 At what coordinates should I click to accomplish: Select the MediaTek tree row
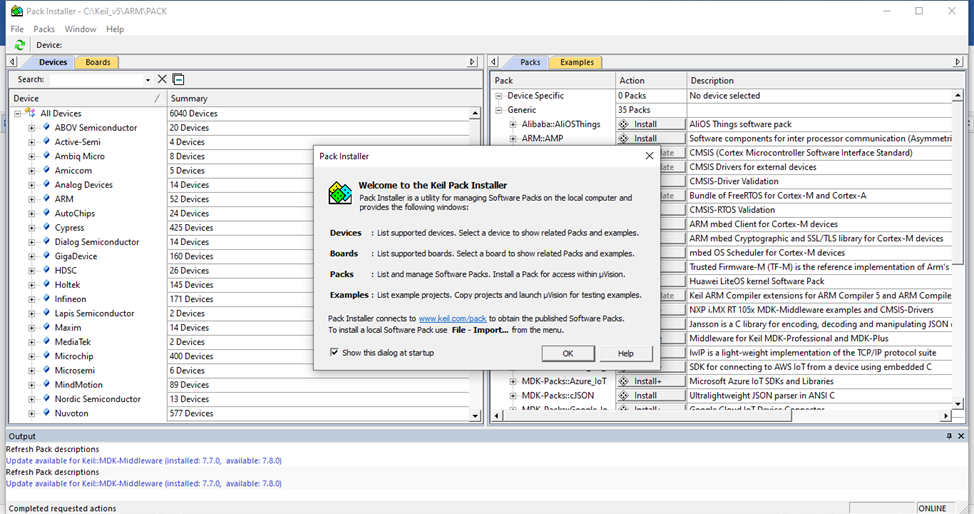point(72,342)
